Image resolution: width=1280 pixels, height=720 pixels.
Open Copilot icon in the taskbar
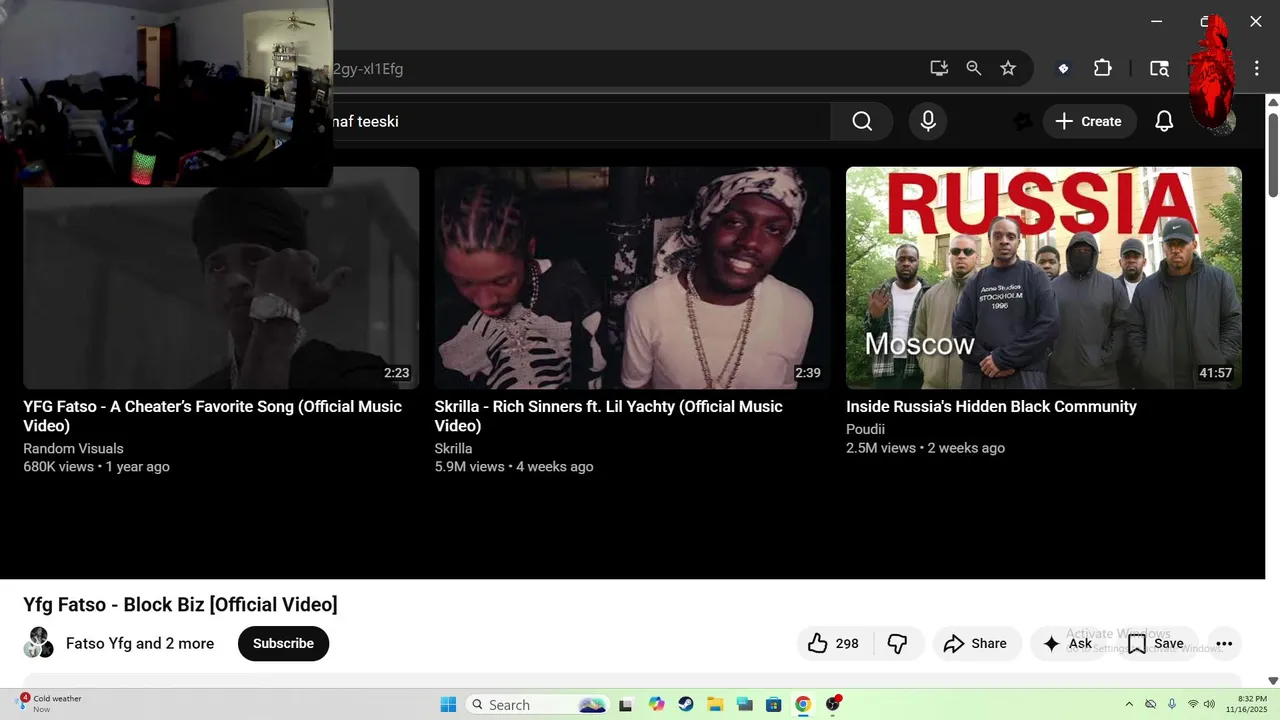656,704
